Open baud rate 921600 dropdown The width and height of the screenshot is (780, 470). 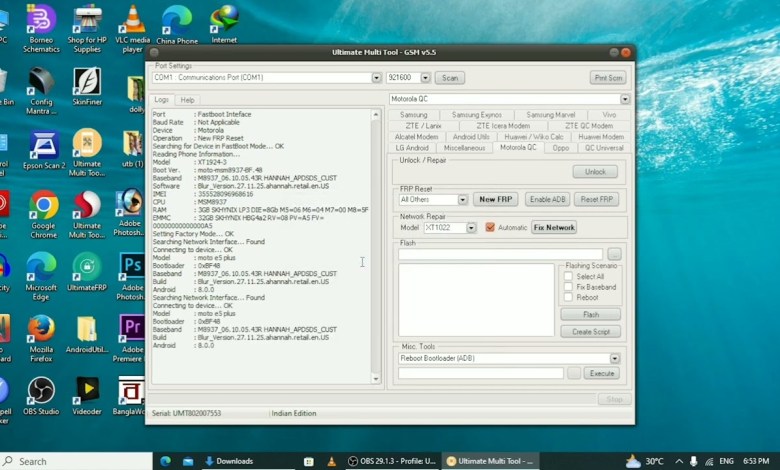point(425,78)
